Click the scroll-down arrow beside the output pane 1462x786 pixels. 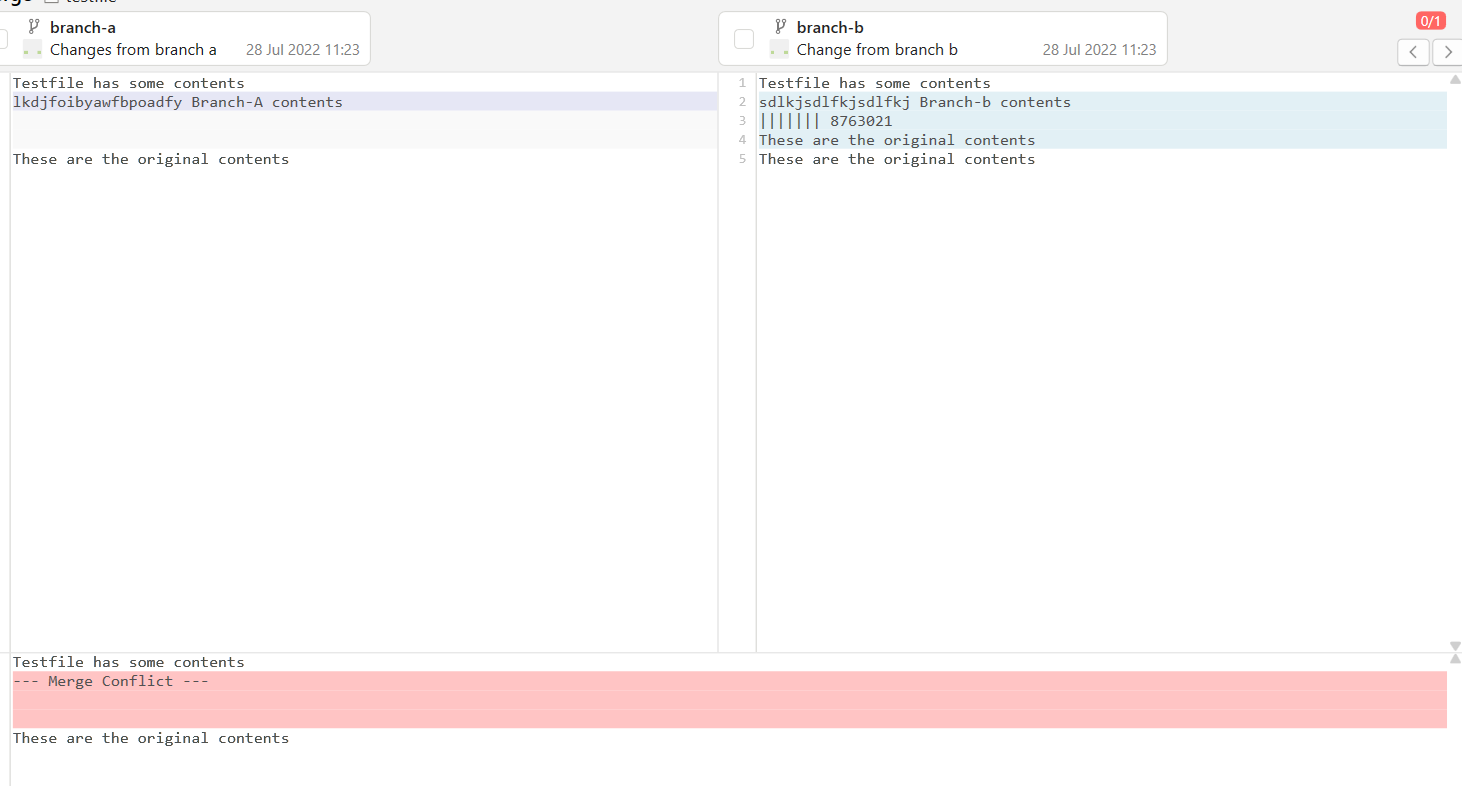pyautogui.click(x=1456, y=646)
